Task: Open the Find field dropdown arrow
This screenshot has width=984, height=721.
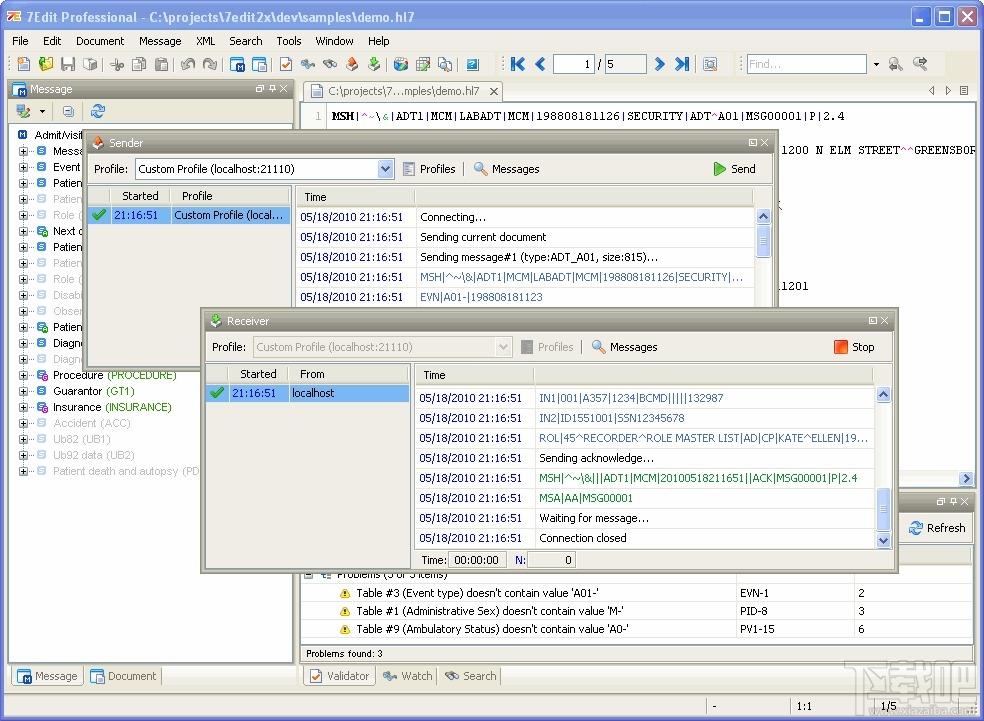Action: click(876, 64)
